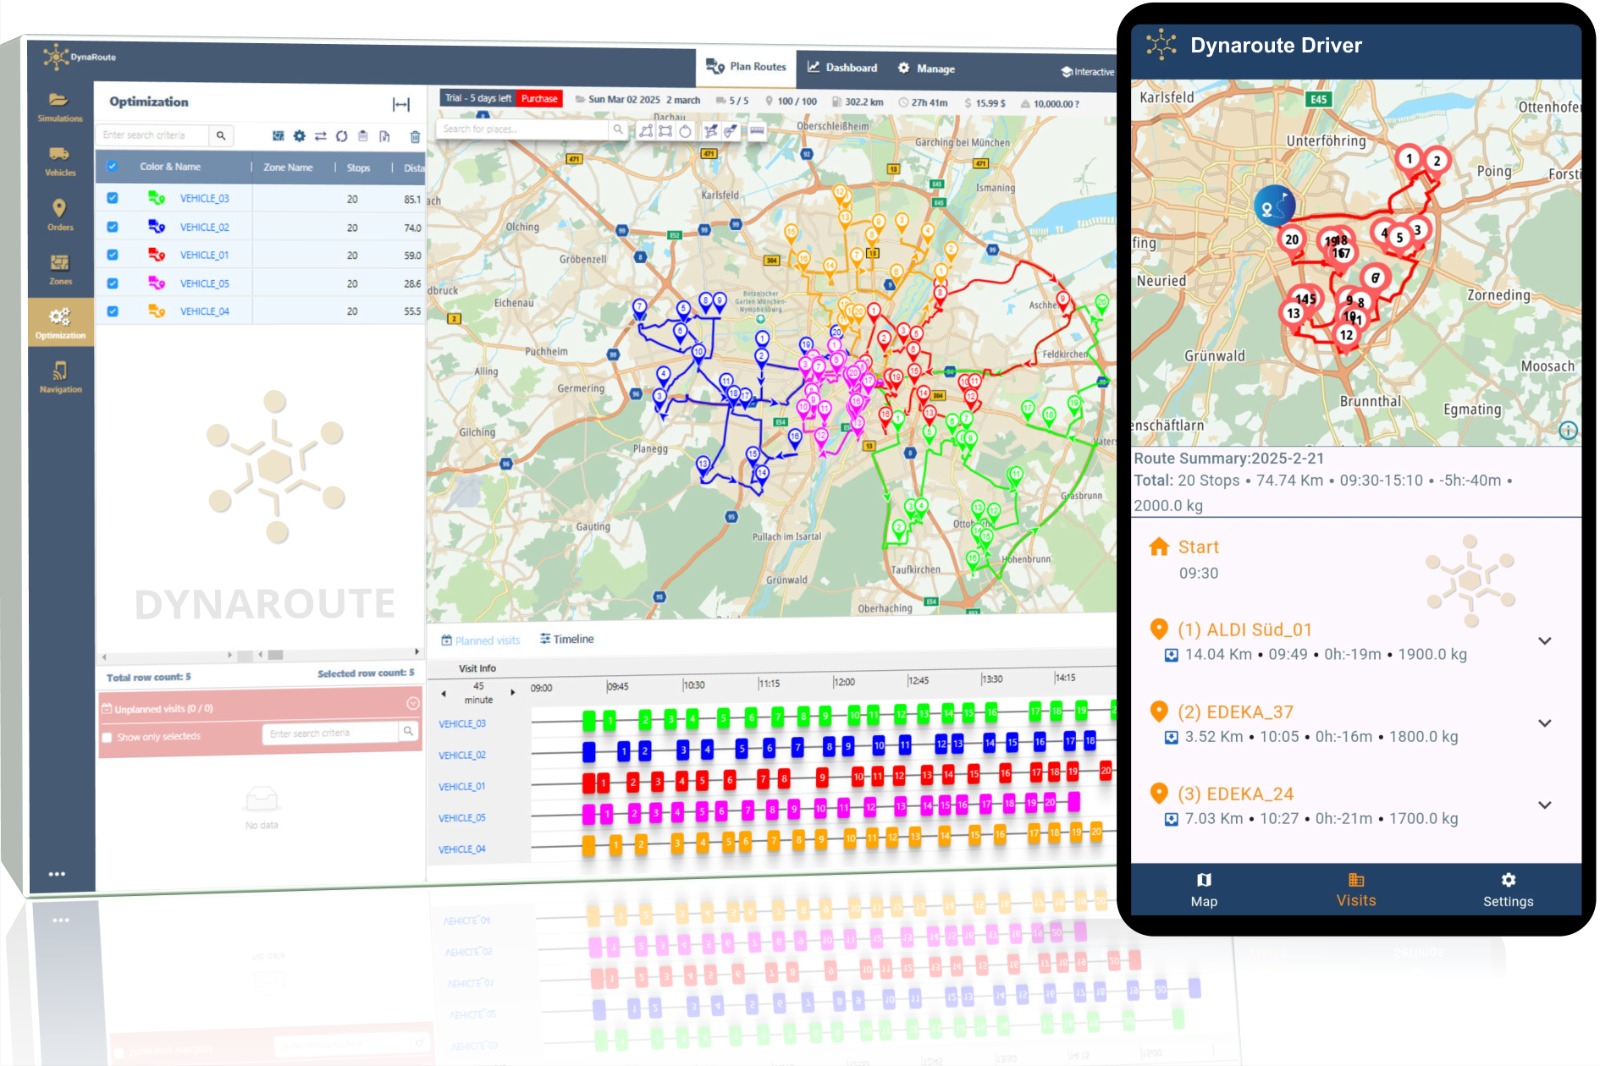This screenshot has width=1600, height=1066.
Task: Click the unplanned visits search field
Action: [x=332, y=733]
